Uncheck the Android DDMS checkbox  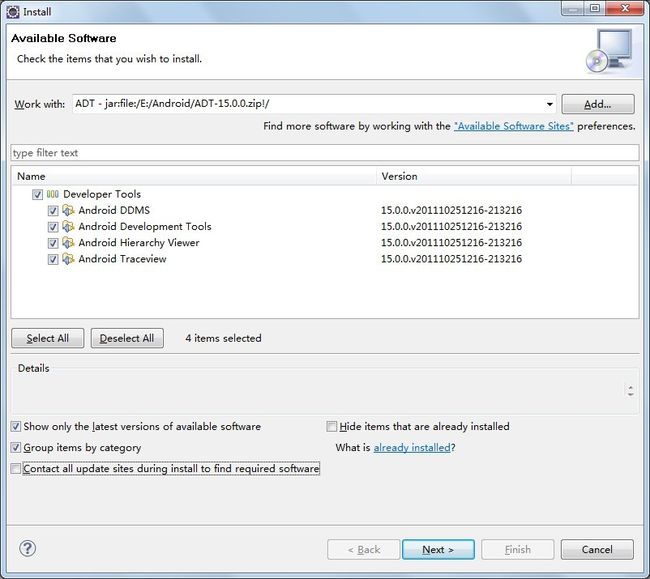pos(53,211)
